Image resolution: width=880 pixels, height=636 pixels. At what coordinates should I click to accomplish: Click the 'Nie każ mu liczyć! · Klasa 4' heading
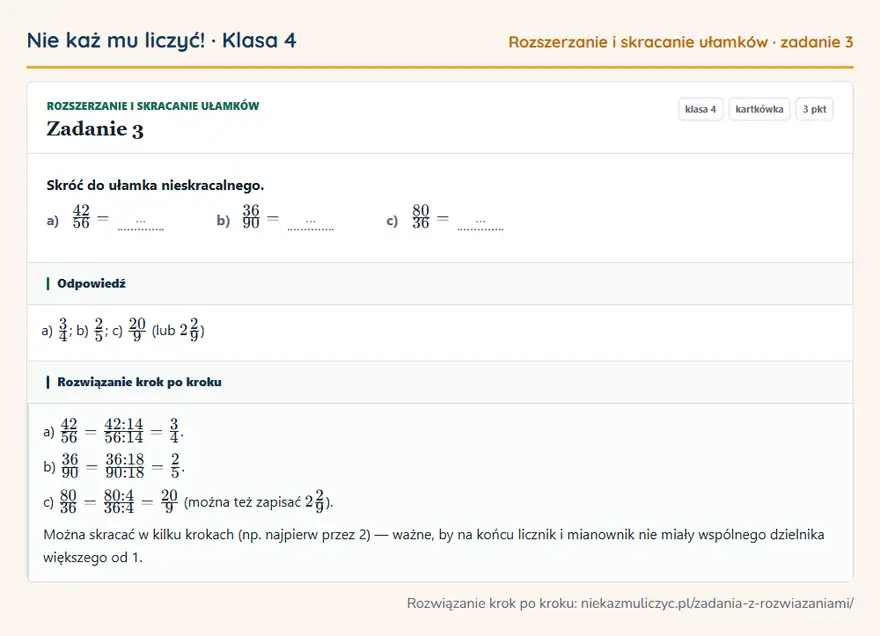161,41
